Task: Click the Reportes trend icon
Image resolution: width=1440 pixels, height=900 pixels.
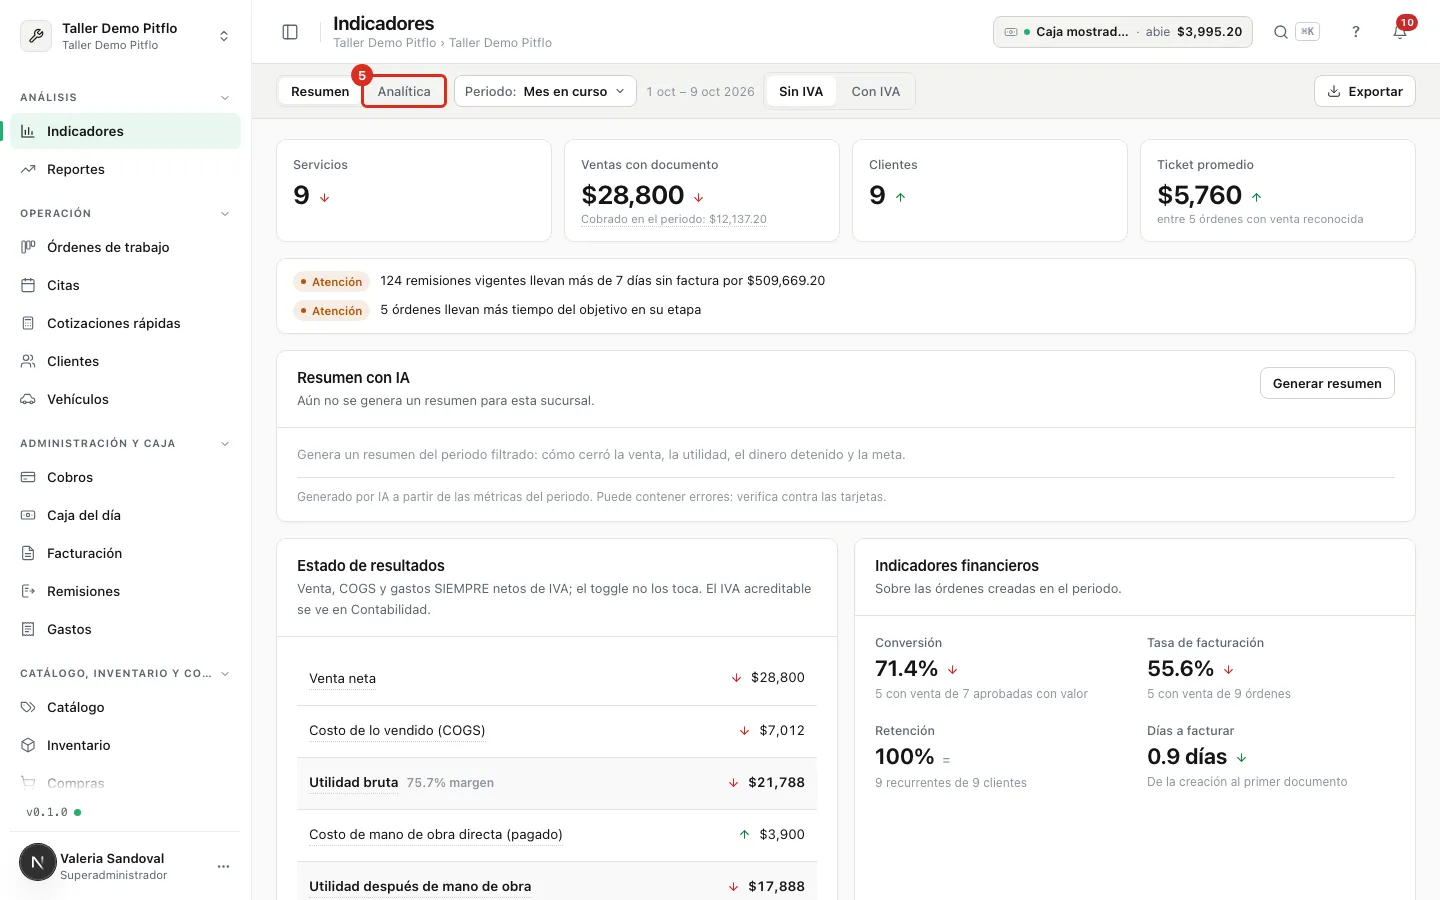Action: pyautogui.click(x=28, y=169)
